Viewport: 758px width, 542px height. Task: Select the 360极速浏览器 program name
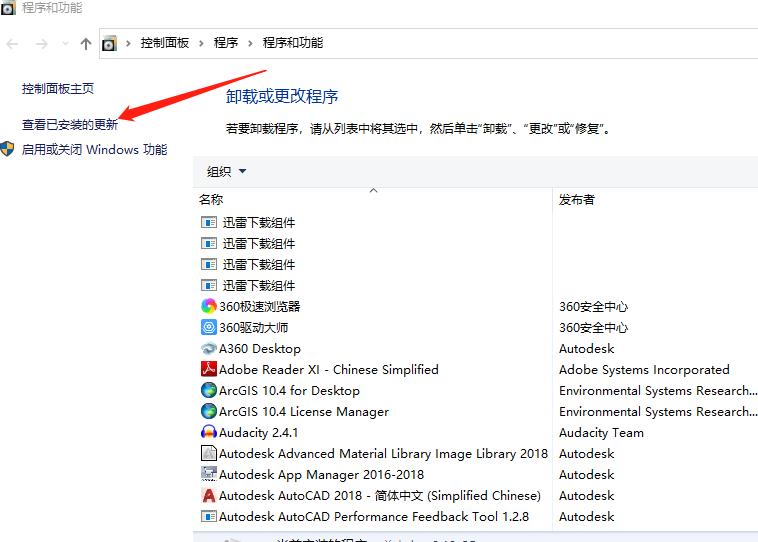tap(260, 307)
